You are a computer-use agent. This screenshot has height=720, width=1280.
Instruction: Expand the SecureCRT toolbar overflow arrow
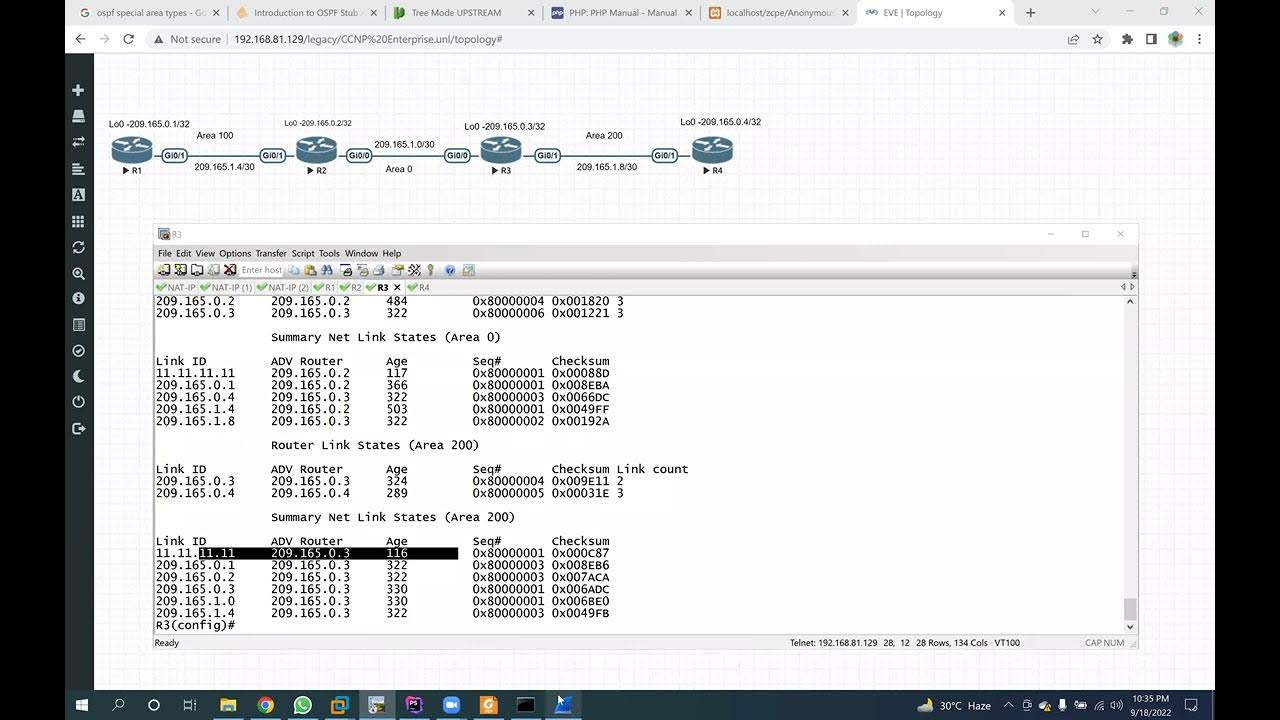[1133, 273]
